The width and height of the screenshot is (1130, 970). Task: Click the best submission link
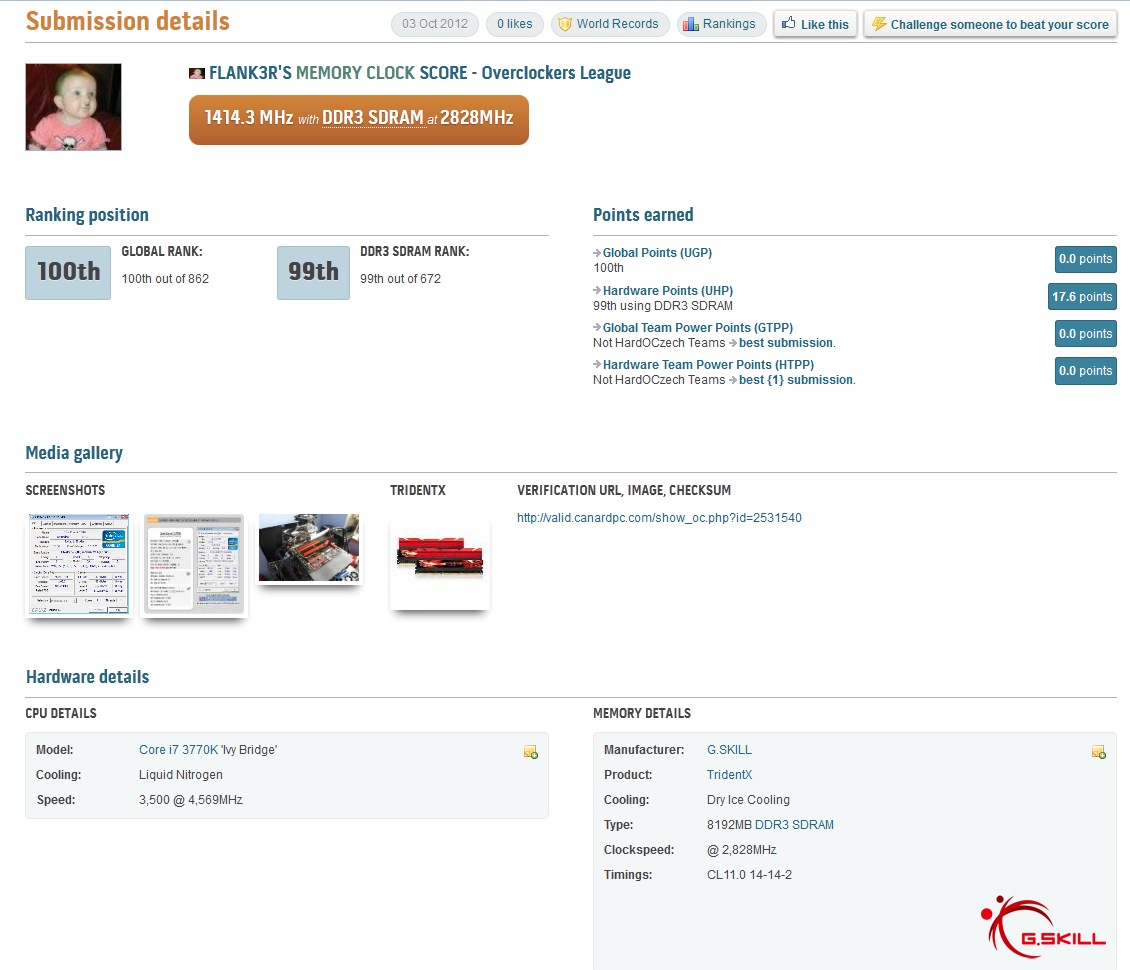point(786,343)
